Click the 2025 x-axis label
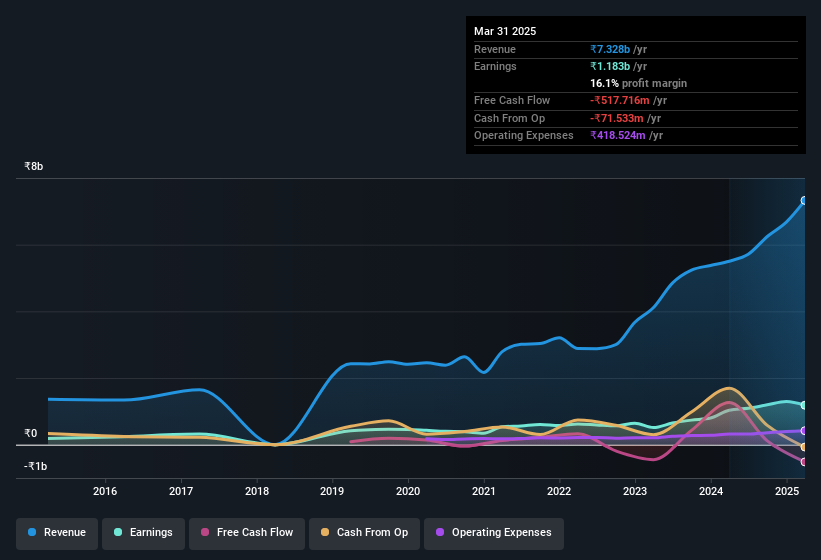The height and width of the screenshot is (560, 821). pos(787,491)
